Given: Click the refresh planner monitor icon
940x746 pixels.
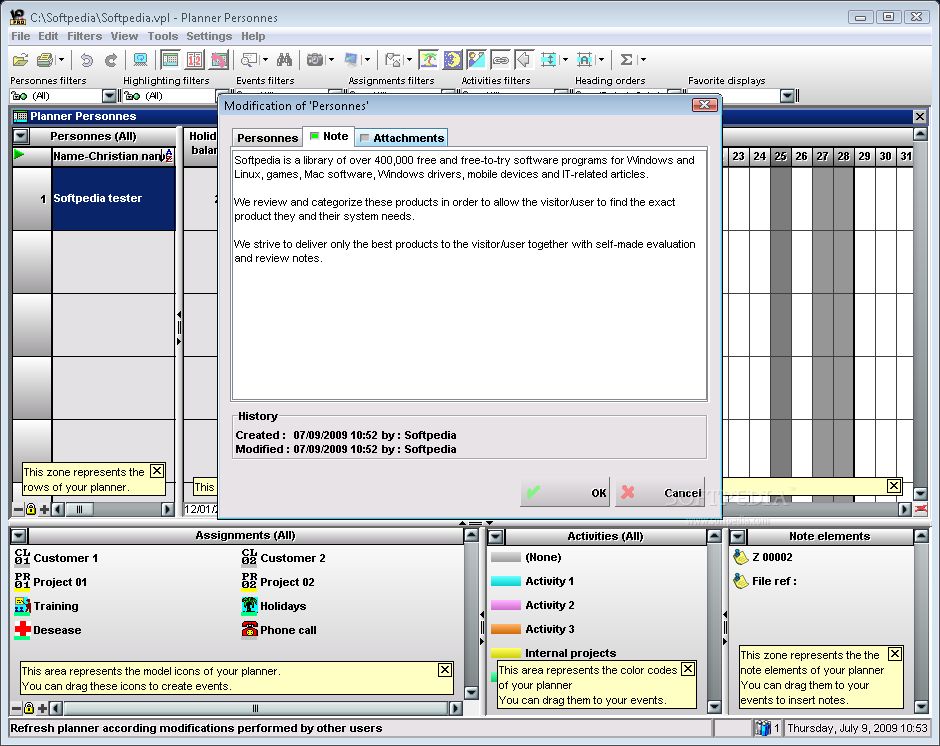Looking at the screenshot, I should pos(140,59).
